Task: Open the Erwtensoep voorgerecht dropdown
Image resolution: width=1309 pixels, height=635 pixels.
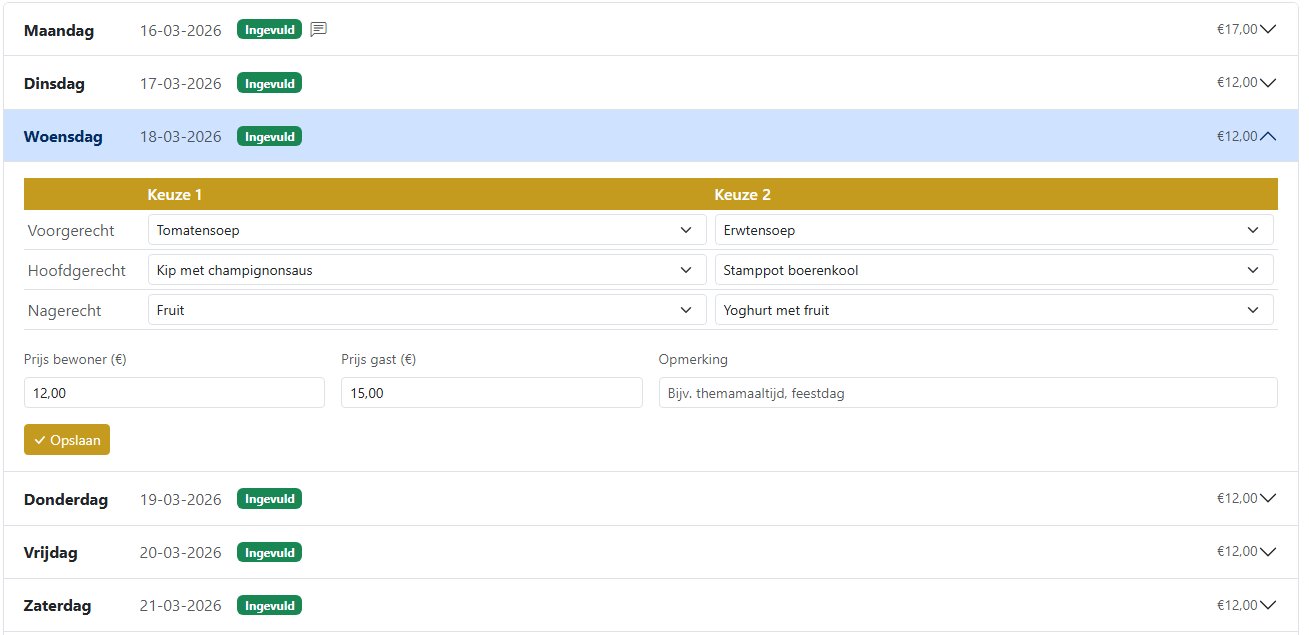Action: 993,230
